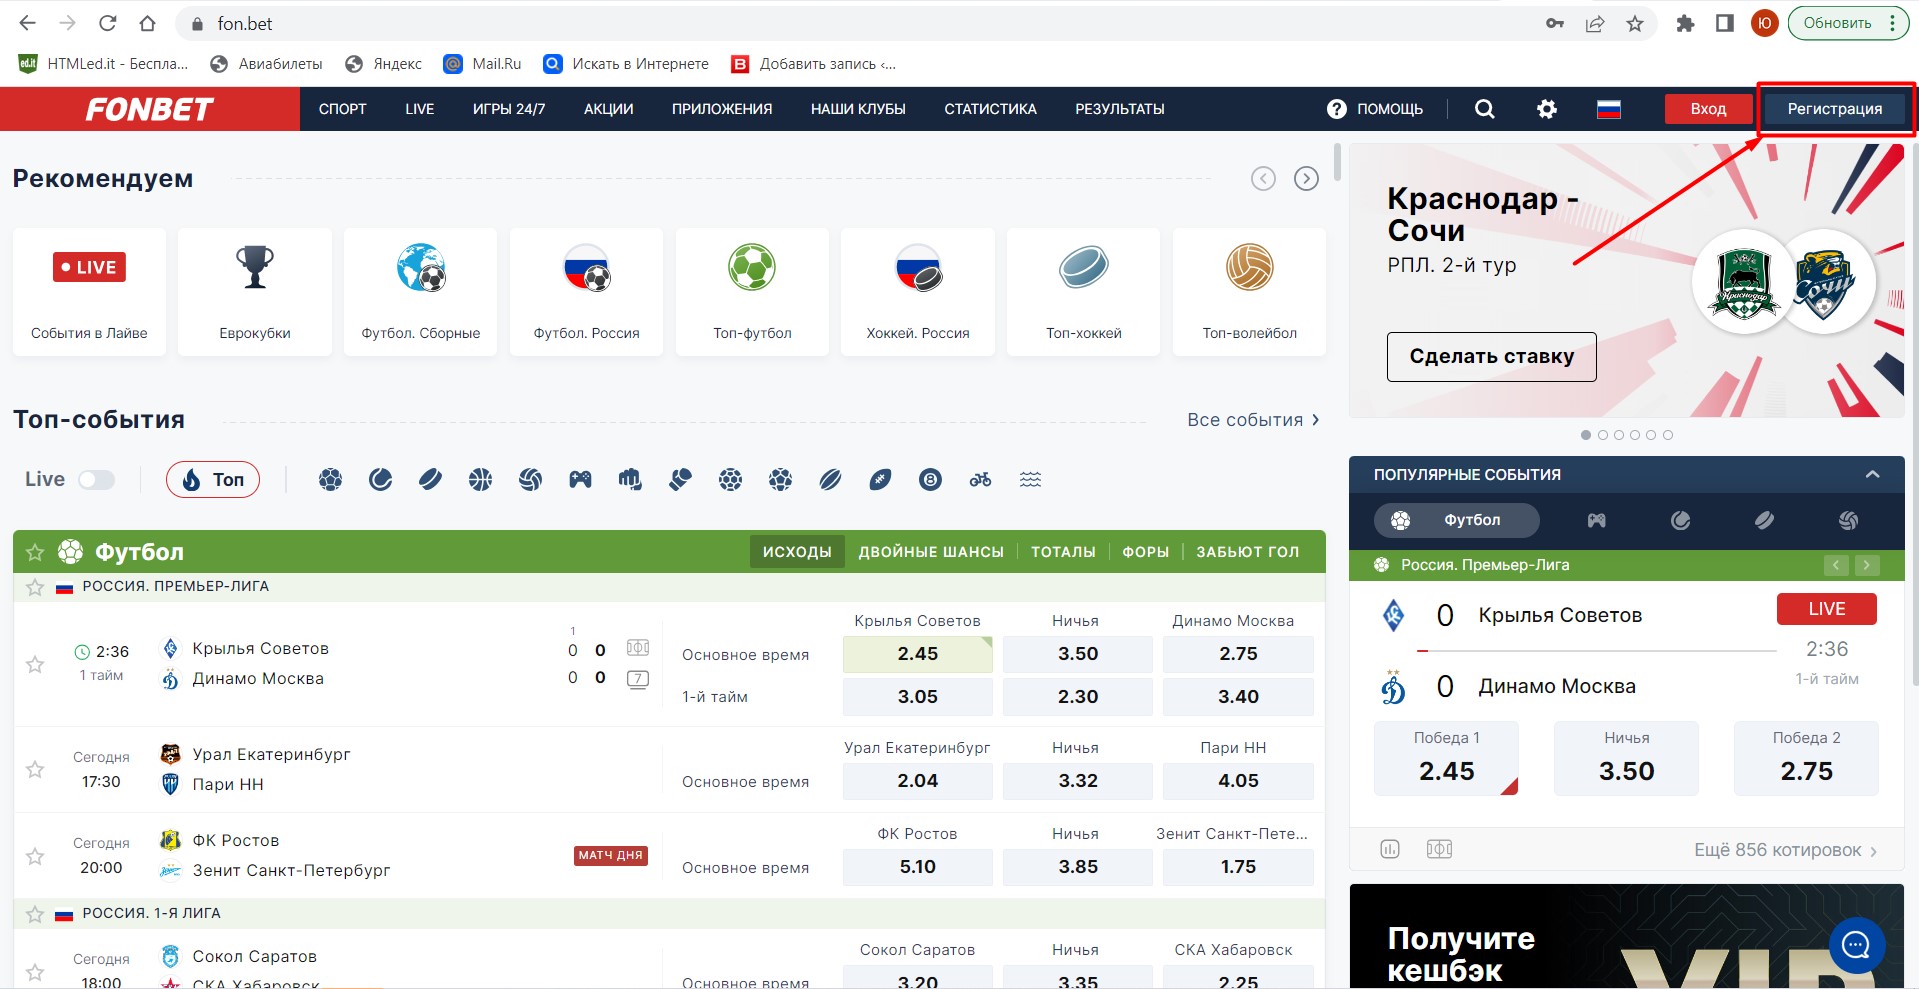Open settings gear in Fonbet header
This screenshot has width=1919, height=989.
[x=1546, y=109]
